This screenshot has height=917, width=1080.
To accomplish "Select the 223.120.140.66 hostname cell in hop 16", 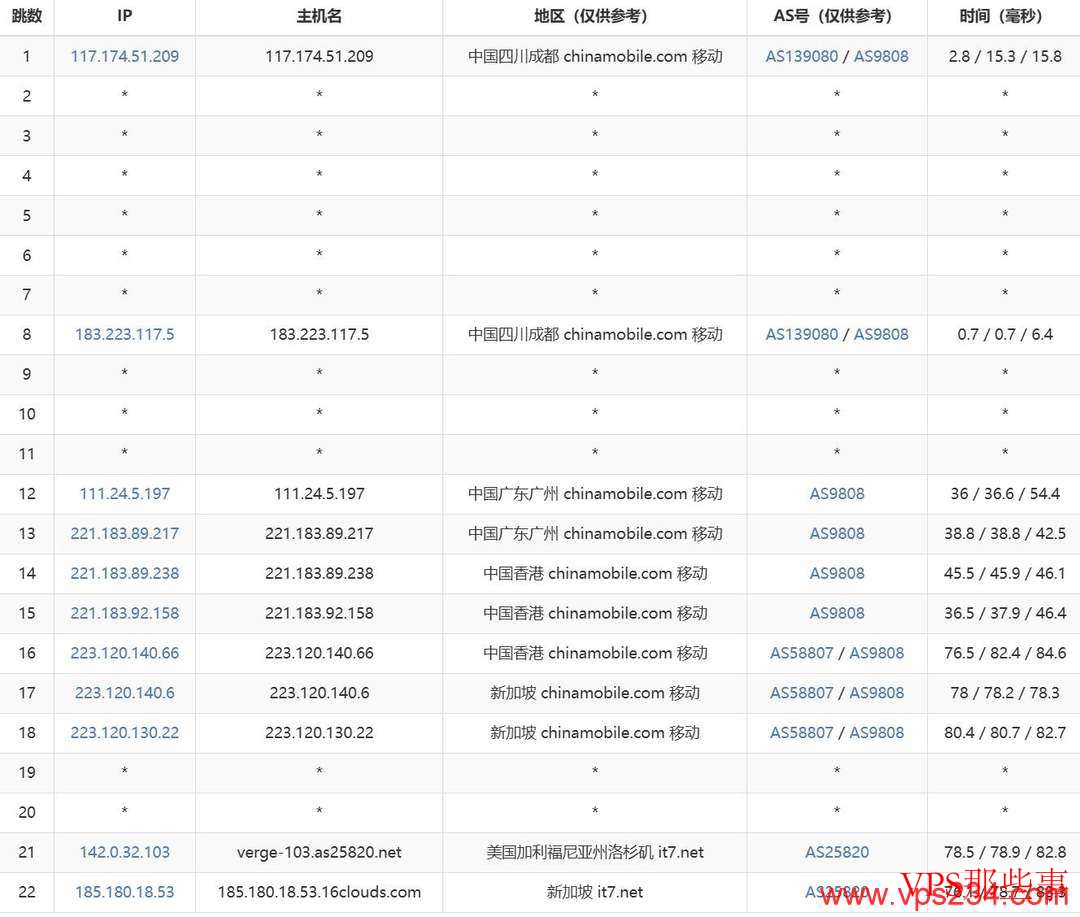I will point(319,653).
